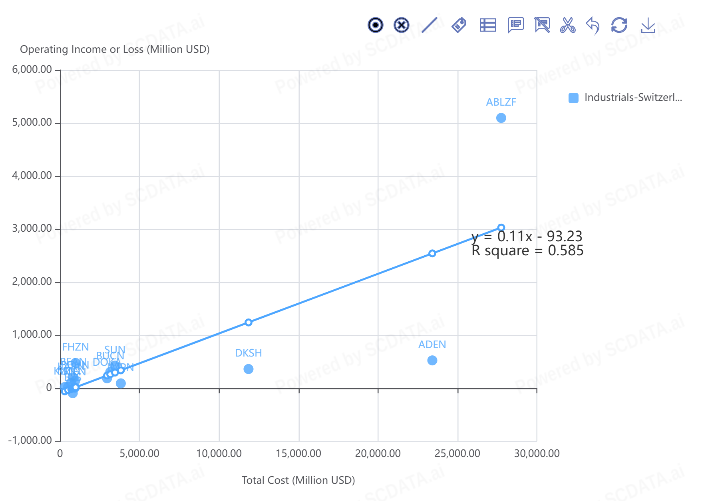
Task: Open the data table view icon
Action: 488,25
